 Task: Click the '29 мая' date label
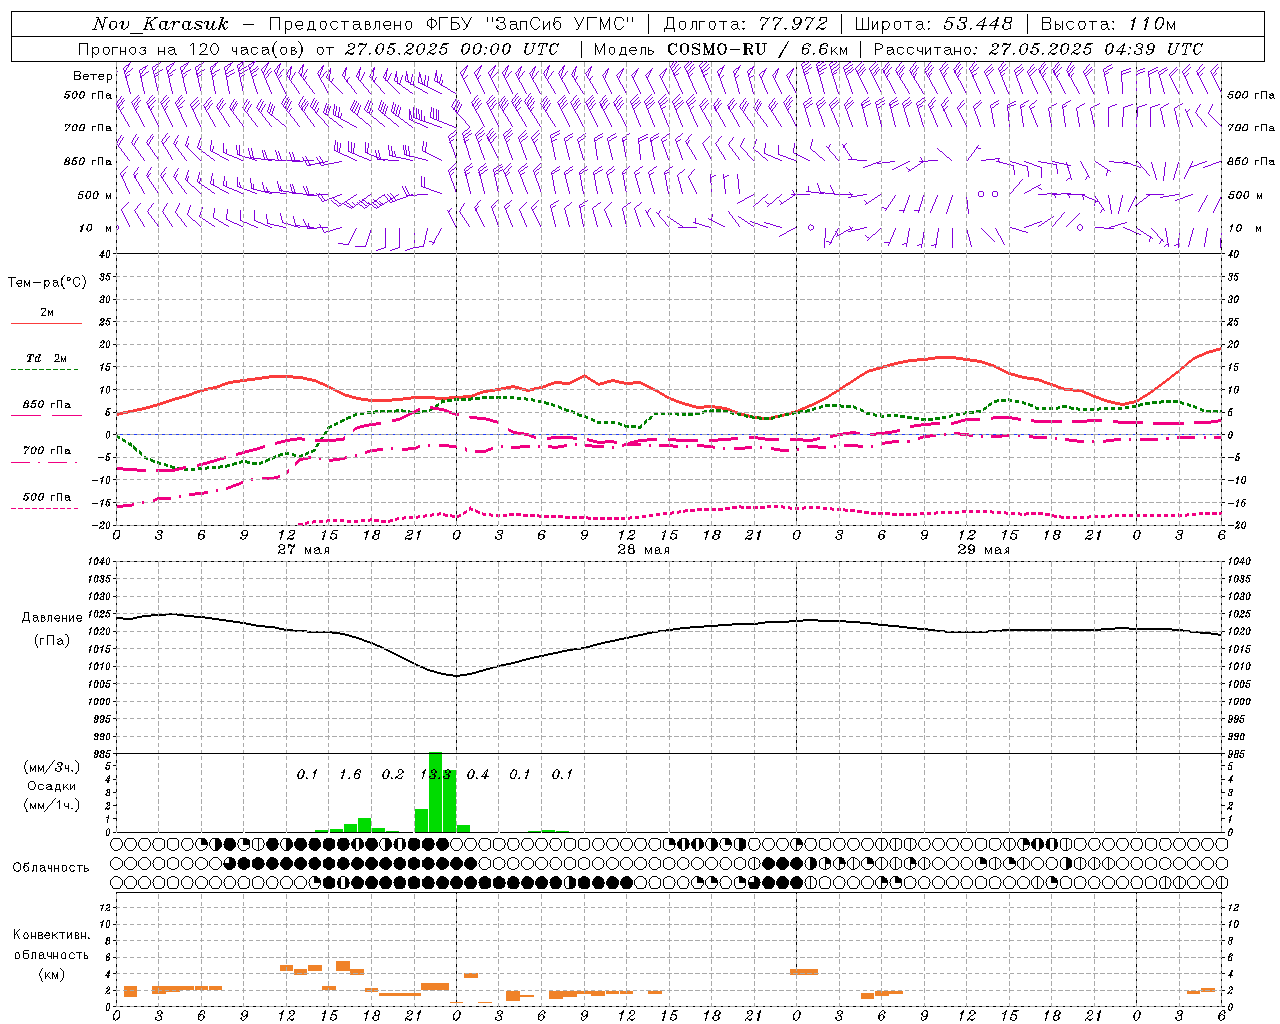click(x=983, y=550)
